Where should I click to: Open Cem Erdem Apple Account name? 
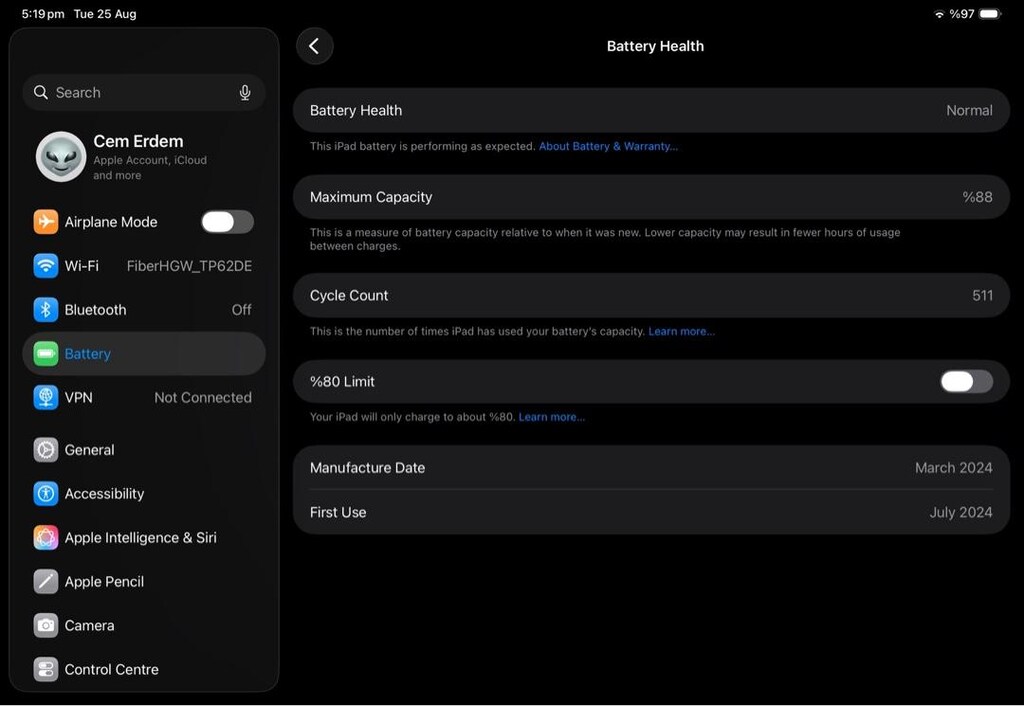coord(138,141)
